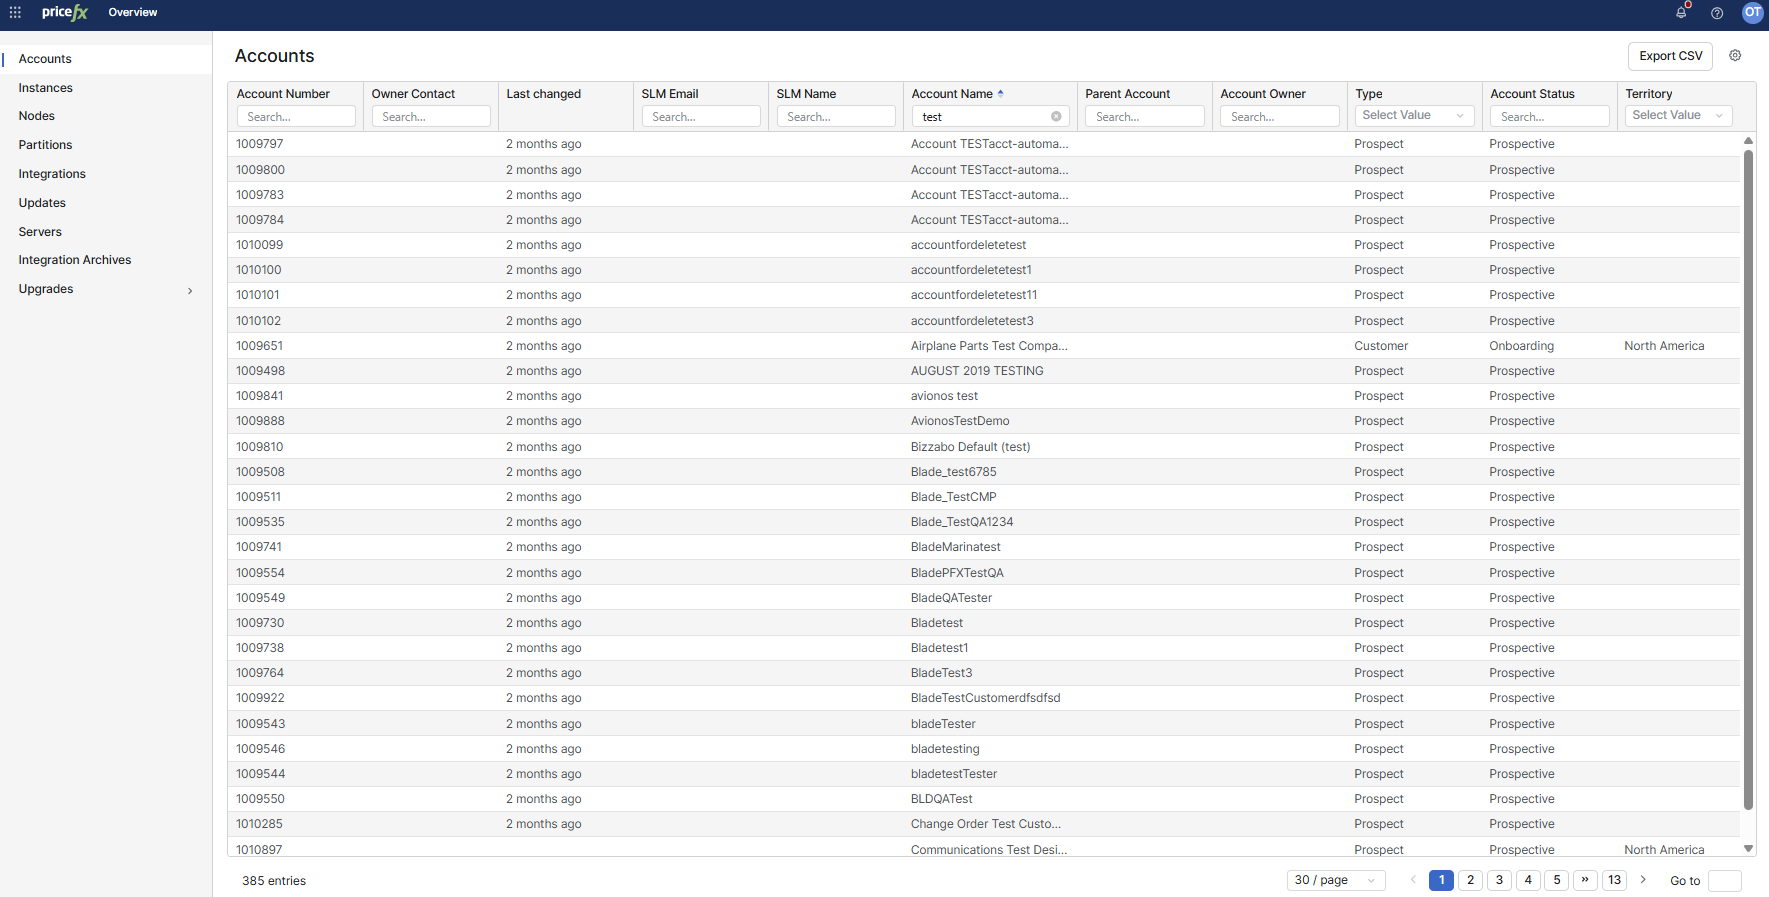Image resolution: width=1769 pixels, height=897 pixels.
Task: Click the Go to page input
Action: tap(1724, 881)
